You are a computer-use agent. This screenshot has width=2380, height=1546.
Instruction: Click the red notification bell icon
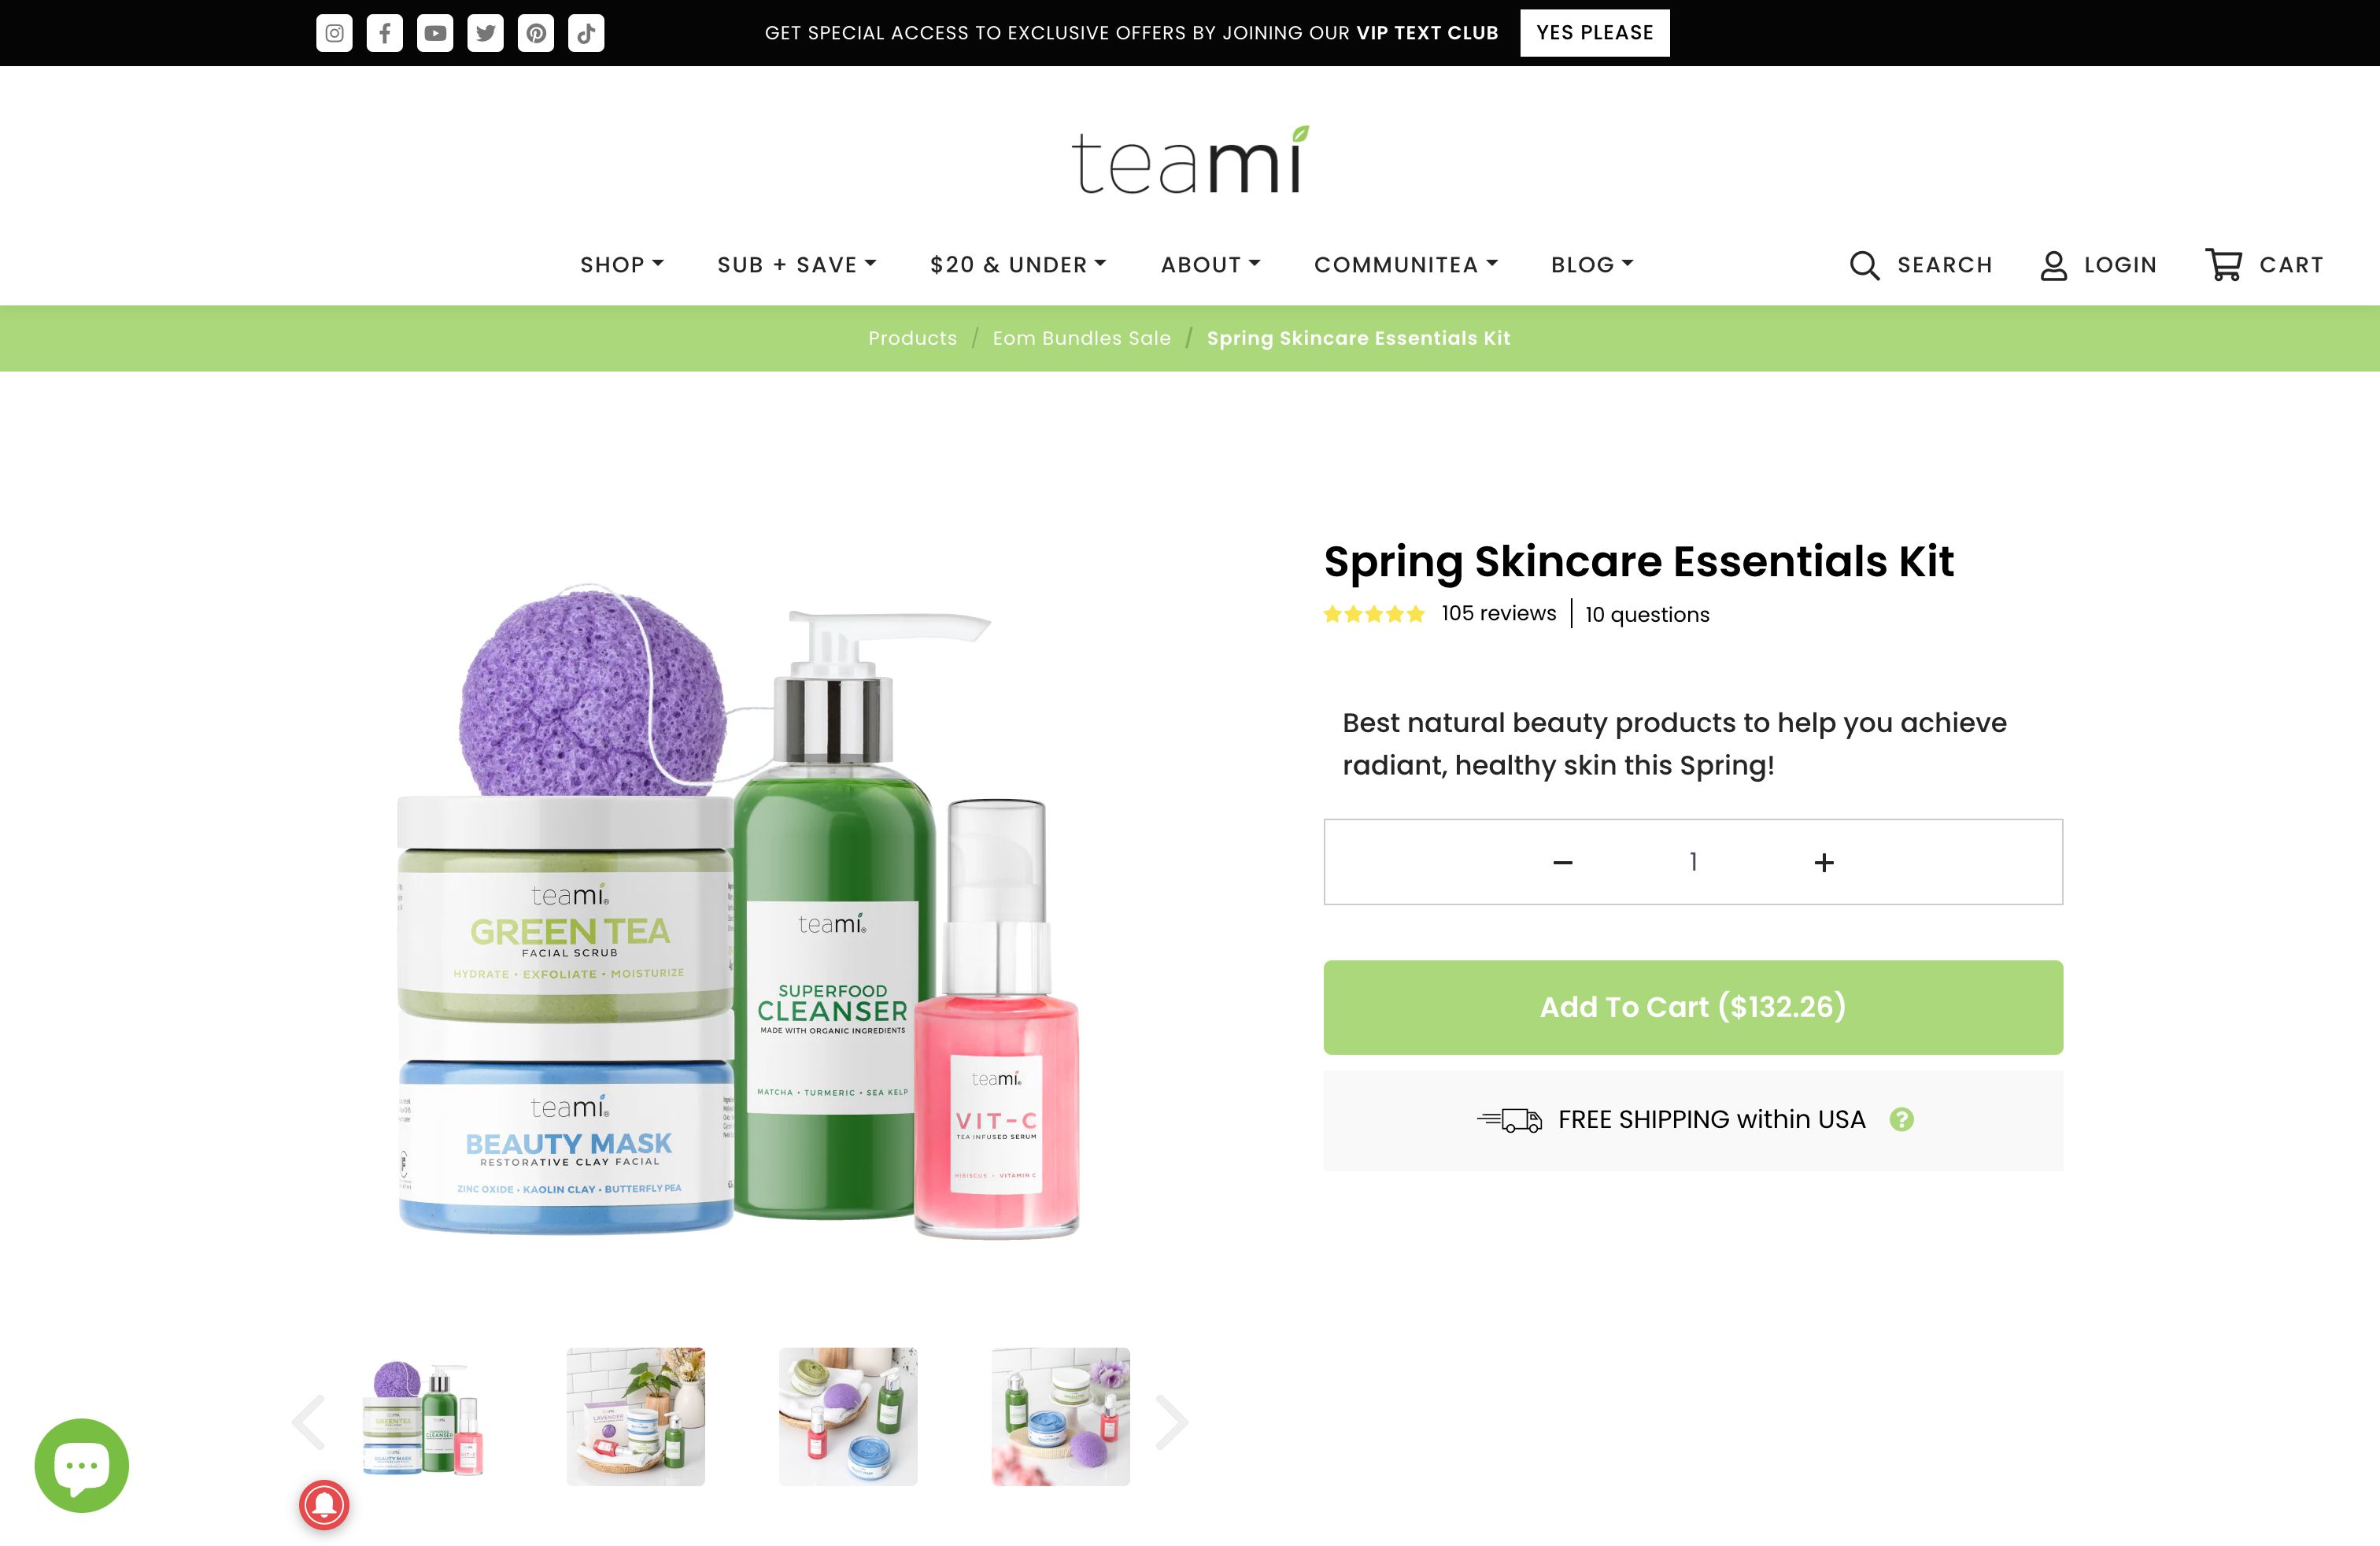pyautogui.click(x=324, y=1505)
